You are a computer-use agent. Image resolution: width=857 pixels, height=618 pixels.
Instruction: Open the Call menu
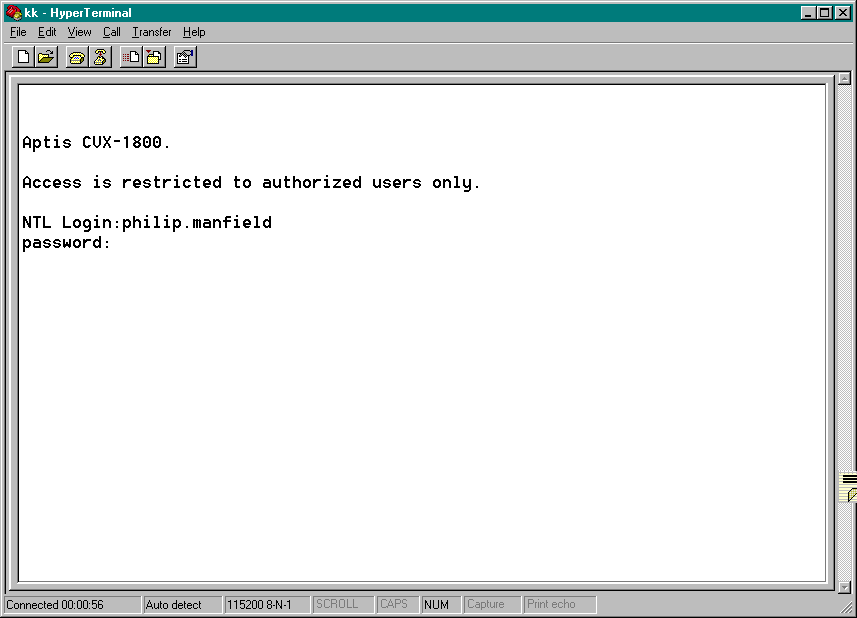111,32
